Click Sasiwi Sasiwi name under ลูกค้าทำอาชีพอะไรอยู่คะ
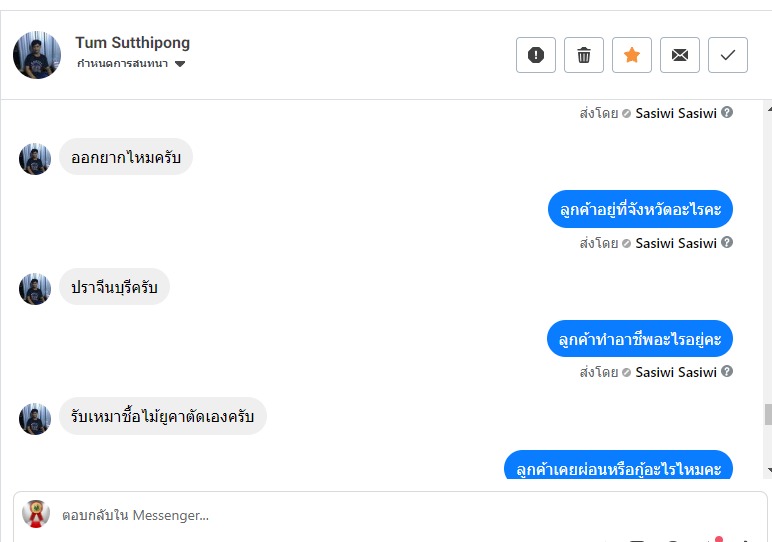This screenshot has height=542, width=772. (676, 372)
